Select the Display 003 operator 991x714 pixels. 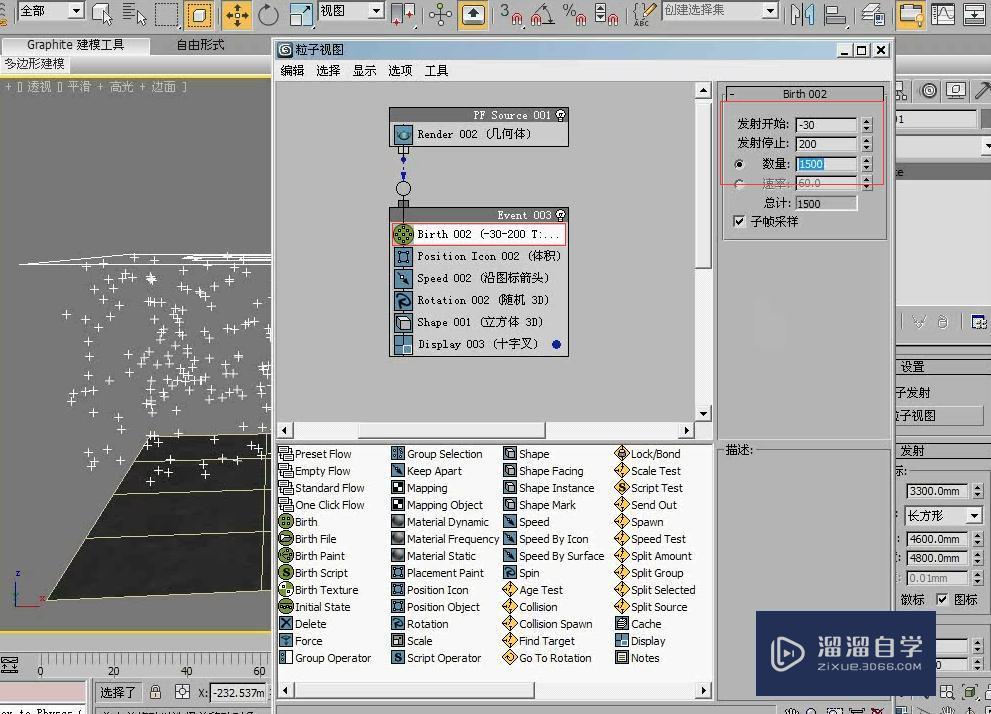click(478, 344)
